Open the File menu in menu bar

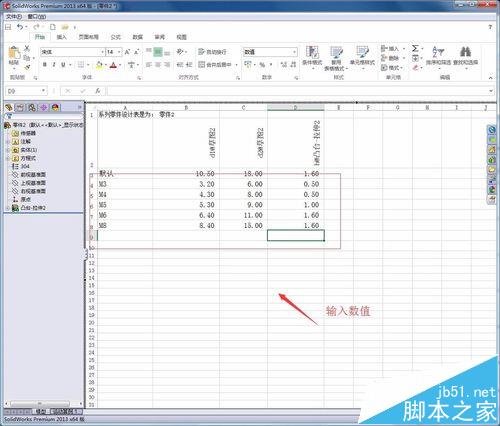pyautogui.click(x=14, y=16)
